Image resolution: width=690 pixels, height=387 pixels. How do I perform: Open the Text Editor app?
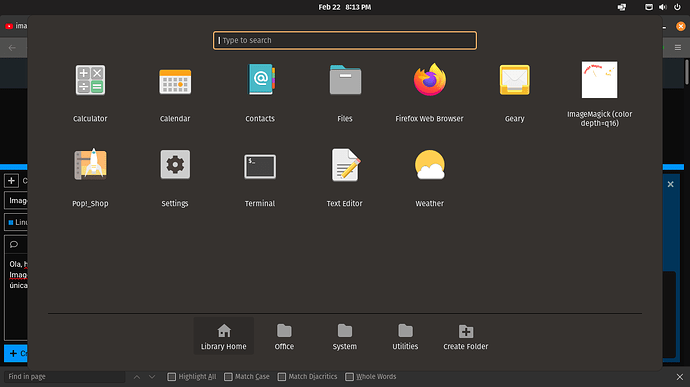345,164
